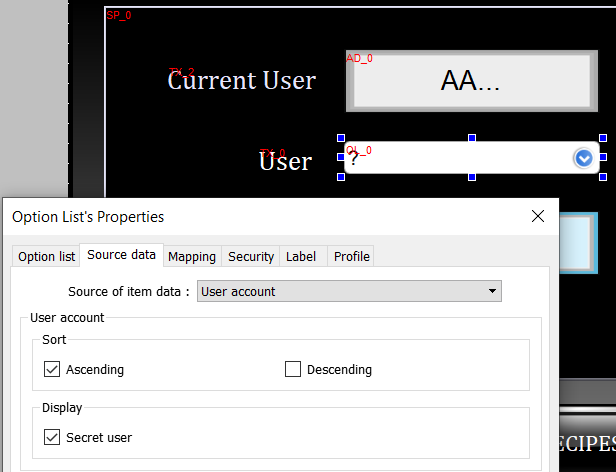The height and width of the screenshot is (472, 616).
Task: Select the AA... display object on canvas
Action: (470, 82)
